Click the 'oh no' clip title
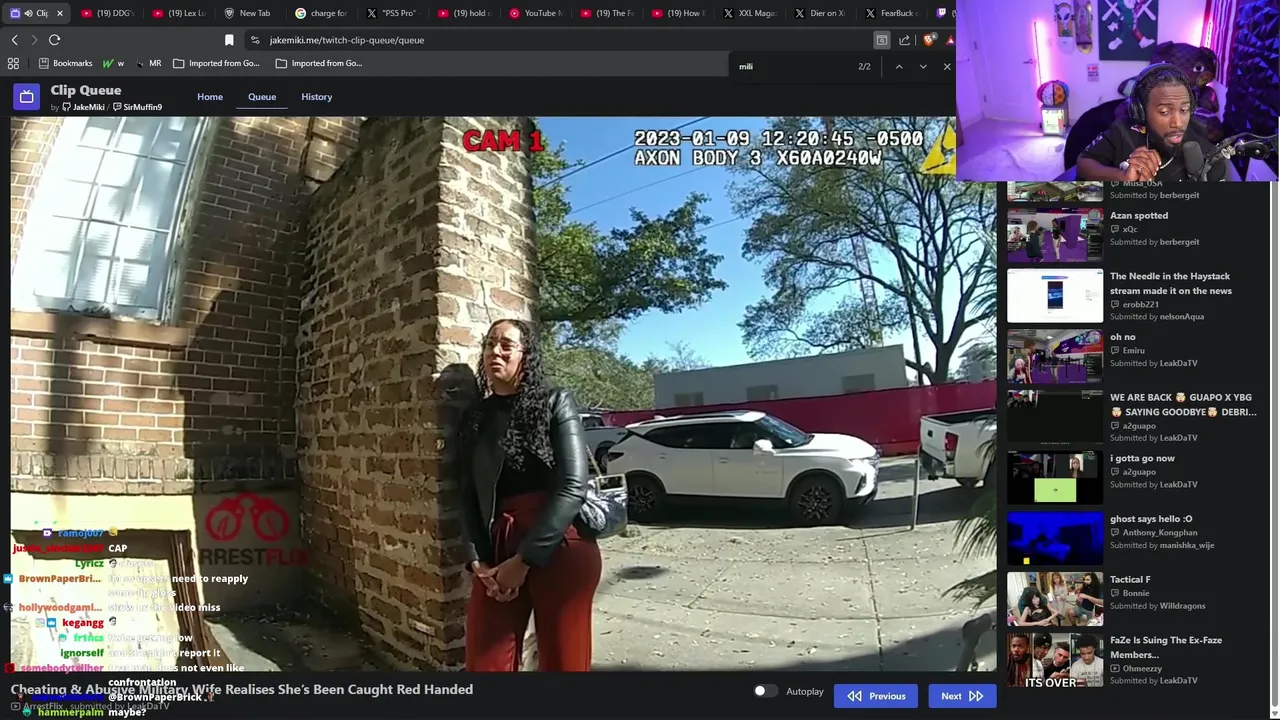Viewport: 1280px width, 720px height. [1123, 337]
